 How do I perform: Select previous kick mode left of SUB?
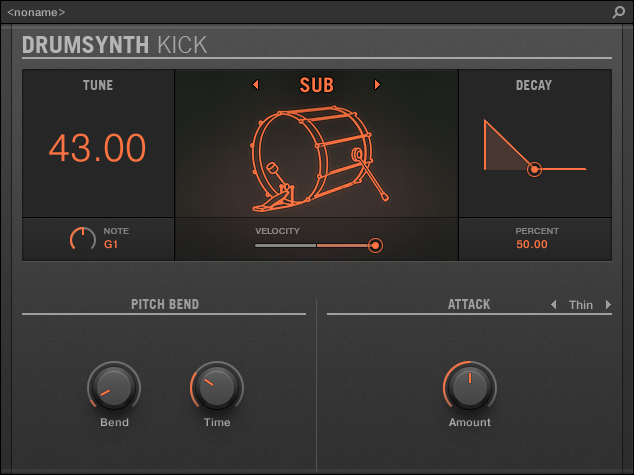255,85
